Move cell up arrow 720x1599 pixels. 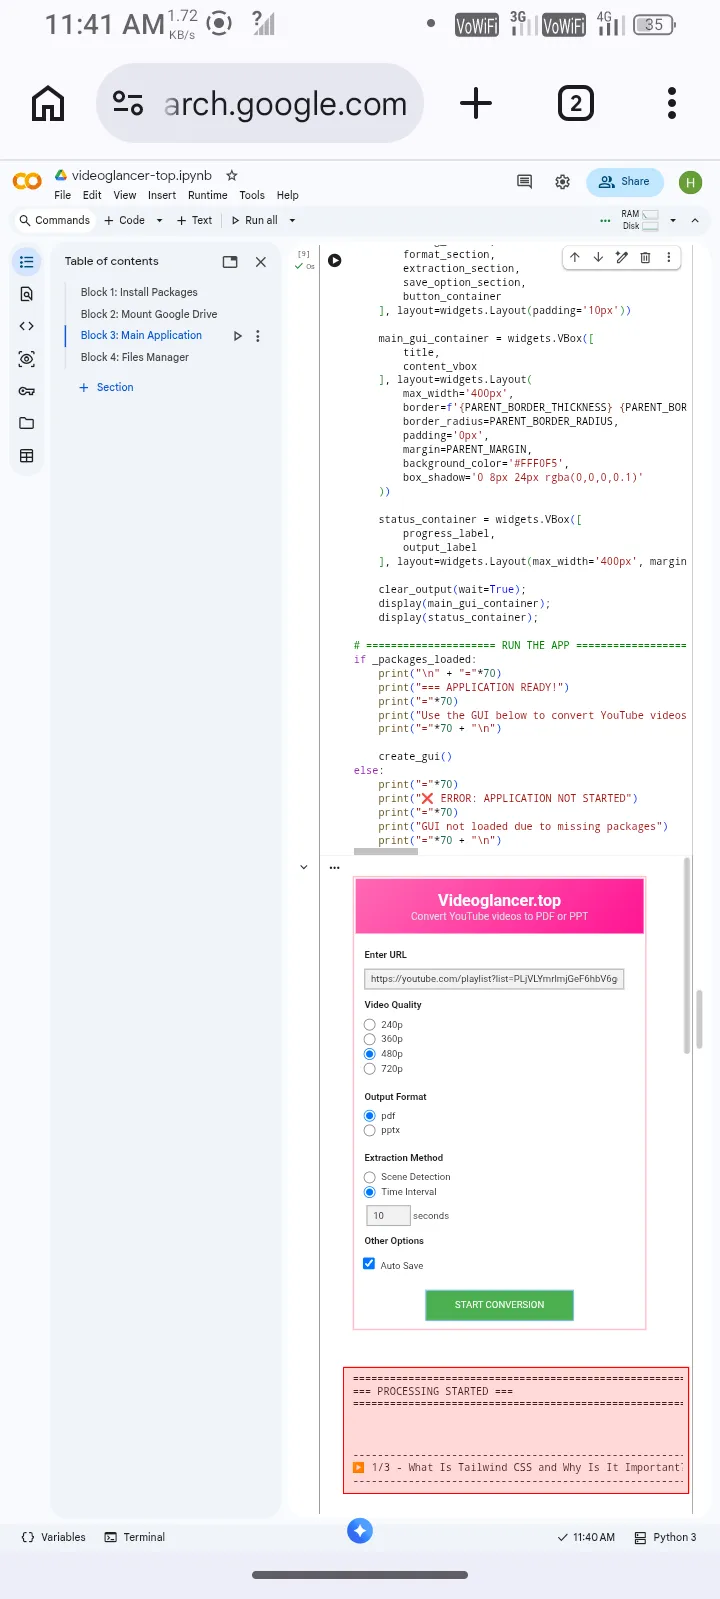[x=575, y=257]
